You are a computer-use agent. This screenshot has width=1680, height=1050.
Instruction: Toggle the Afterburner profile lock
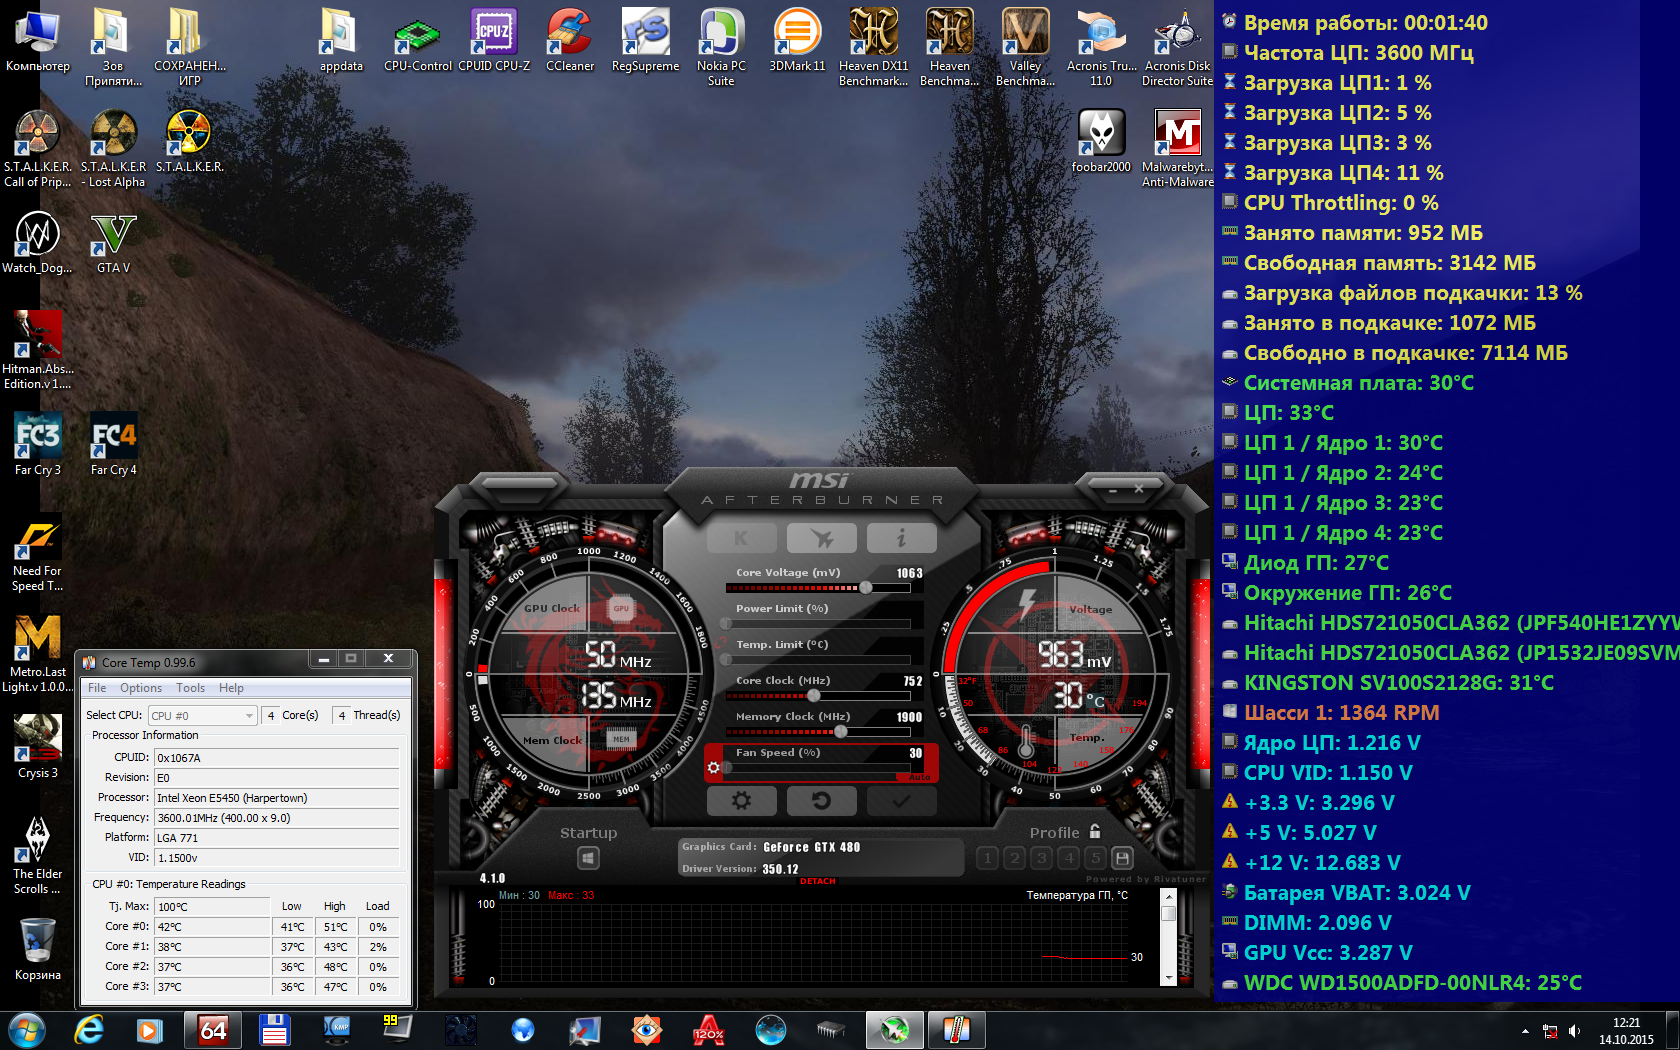(1095, 831)
